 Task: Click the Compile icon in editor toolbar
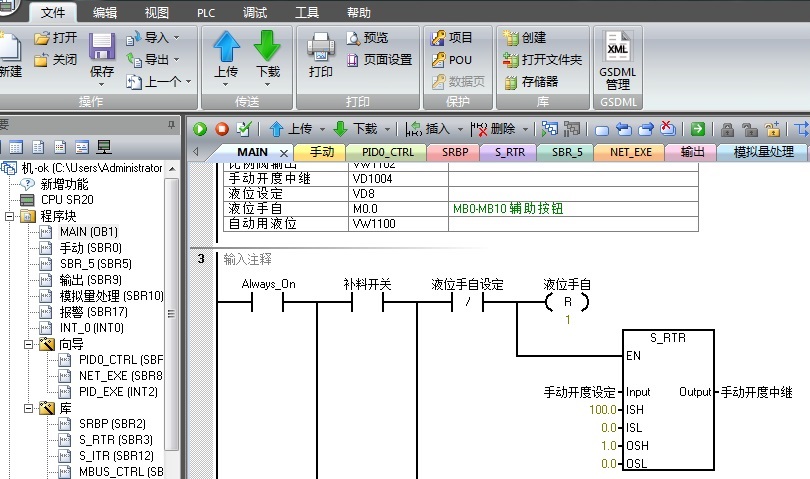pos(244,129)
